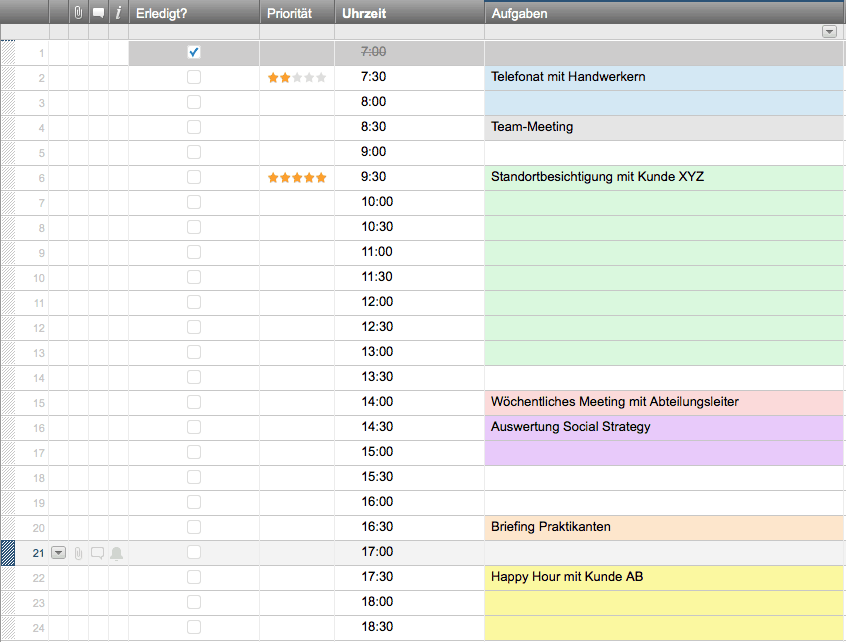Select the Priorität column header
The width and height of the screenshot is (846, 642).
(x=297, y=13)
